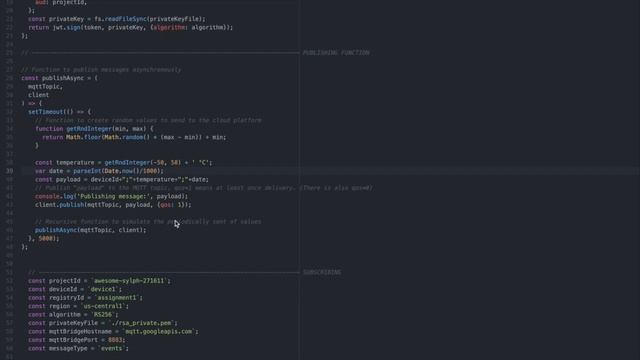Click the comment about publishing payload to MQTT topic
The height and width of the screenshot is (360, 640).
point(204,188)
